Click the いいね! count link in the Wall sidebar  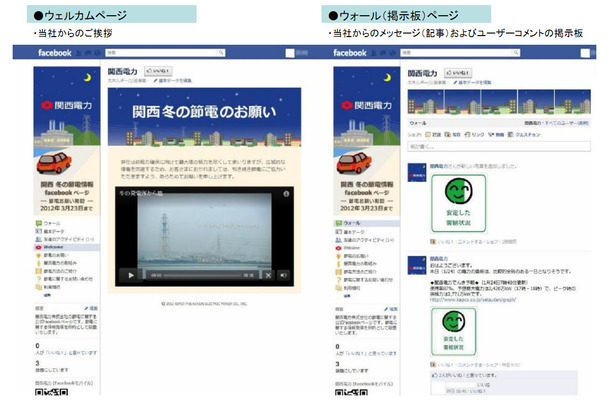tap(366, 353)
